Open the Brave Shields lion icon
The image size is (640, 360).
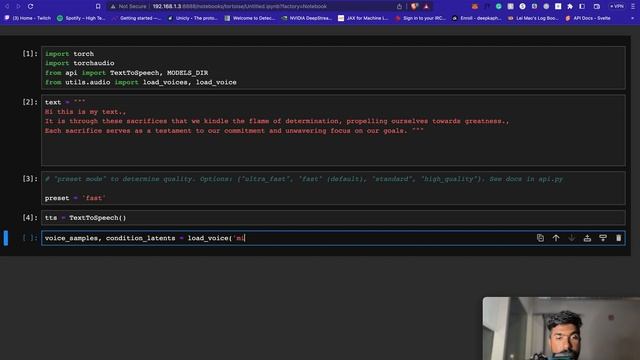pyautogui.click(x=414, y=6)
